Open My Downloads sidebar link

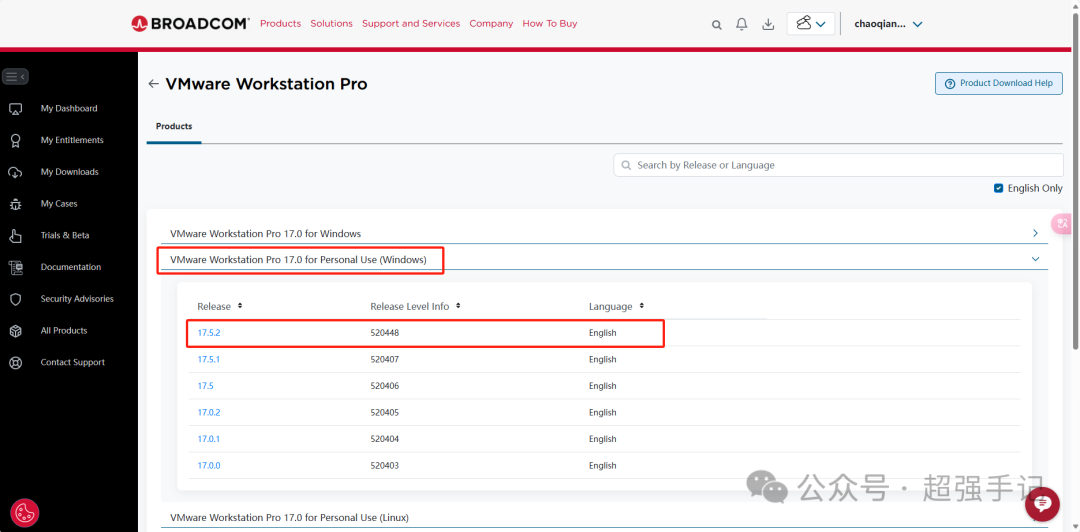70,172
